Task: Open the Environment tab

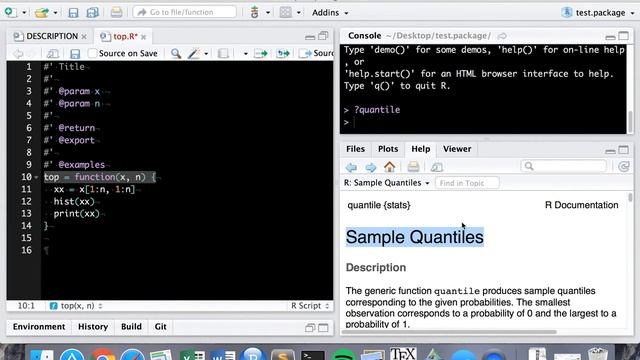Action: (39, 327)
